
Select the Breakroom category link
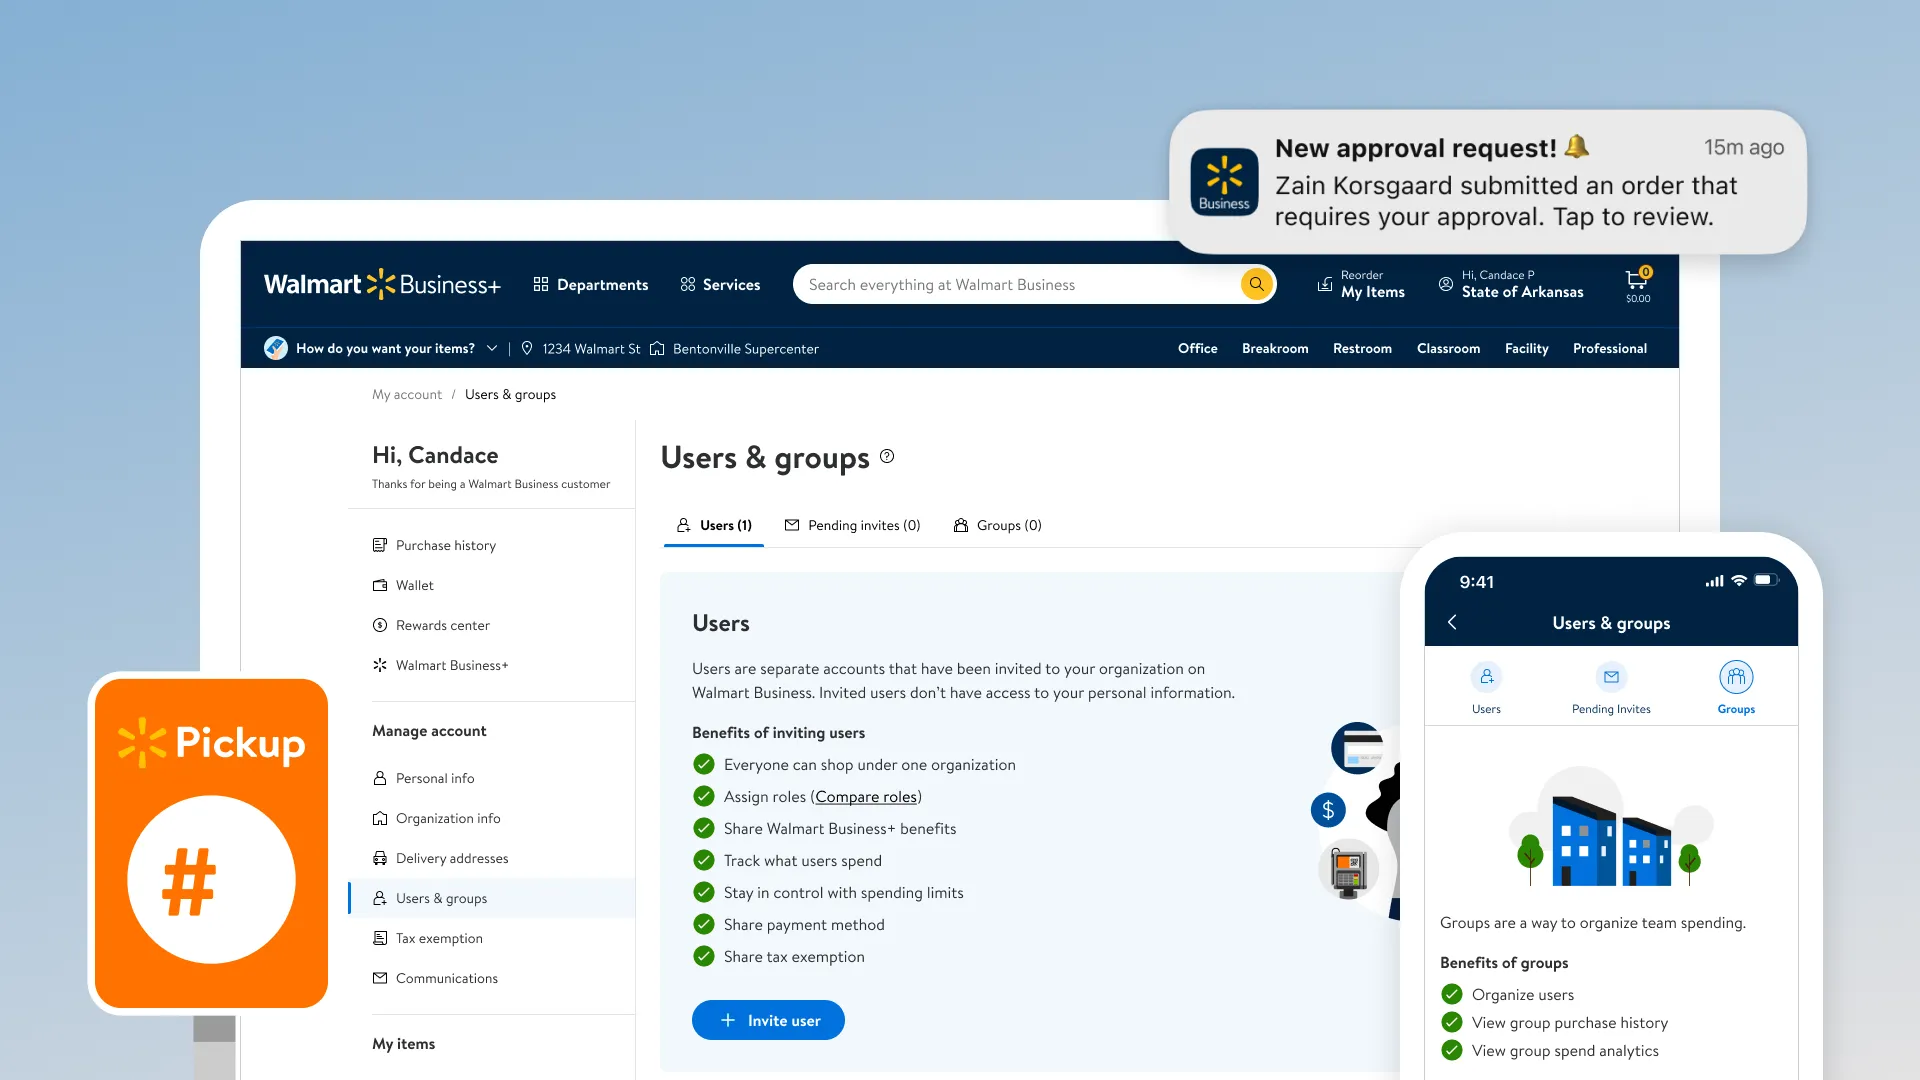[1274, 348]
